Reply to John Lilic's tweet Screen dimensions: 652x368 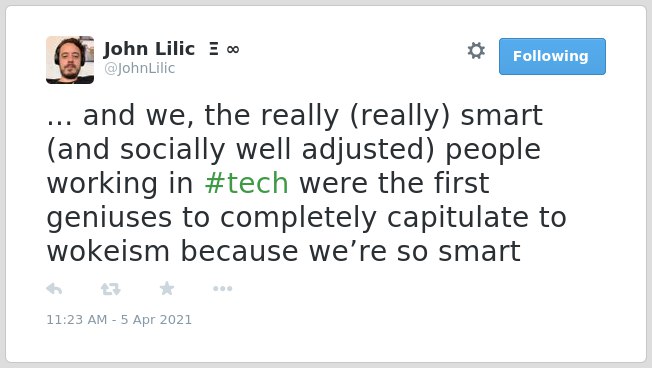[54, 289]
